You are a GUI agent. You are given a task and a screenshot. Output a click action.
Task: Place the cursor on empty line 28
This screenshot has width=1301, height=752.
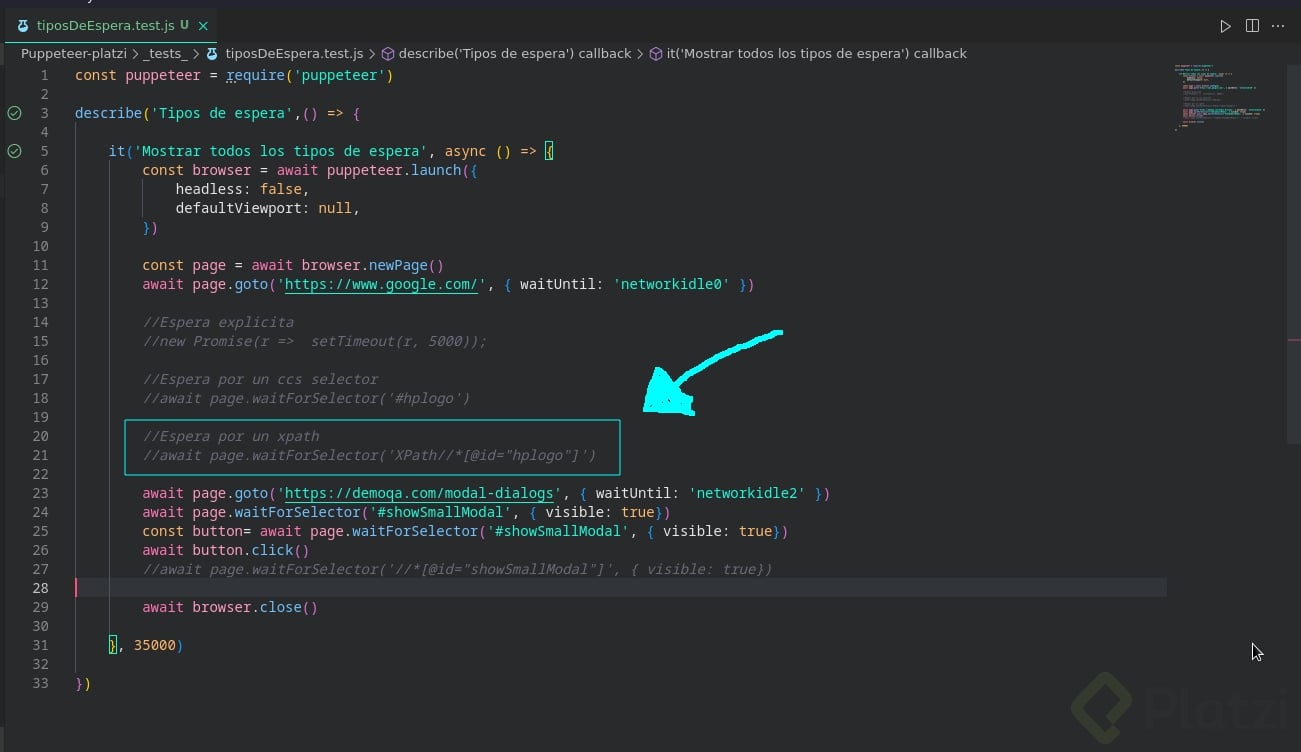pyautogui.click(x=620, y=588)
